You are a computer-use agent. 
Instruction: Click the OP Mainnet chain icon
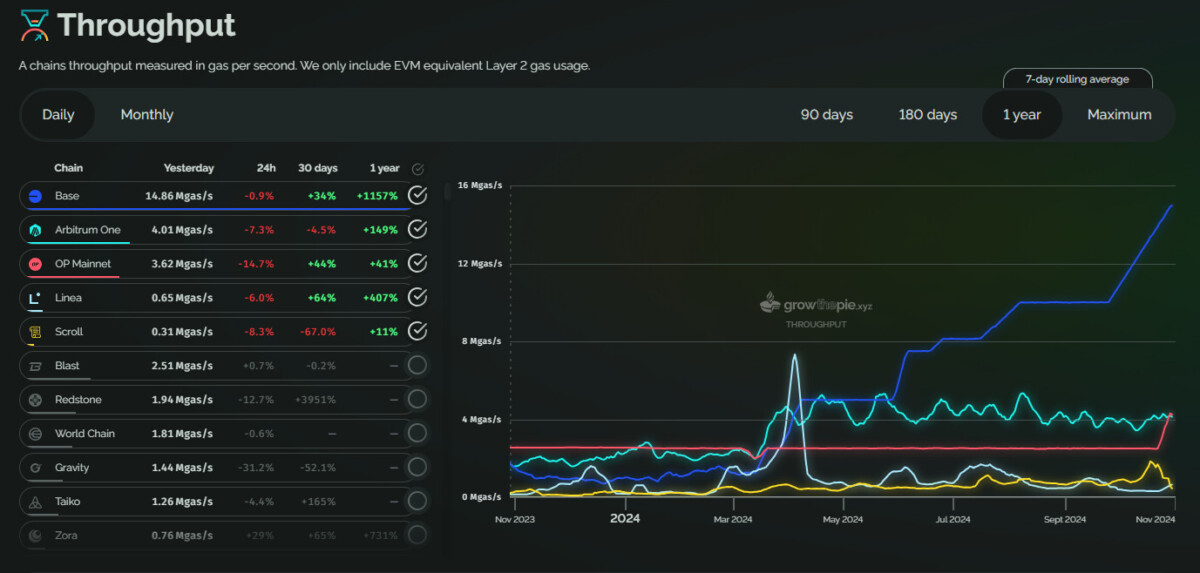coord(35,264)
